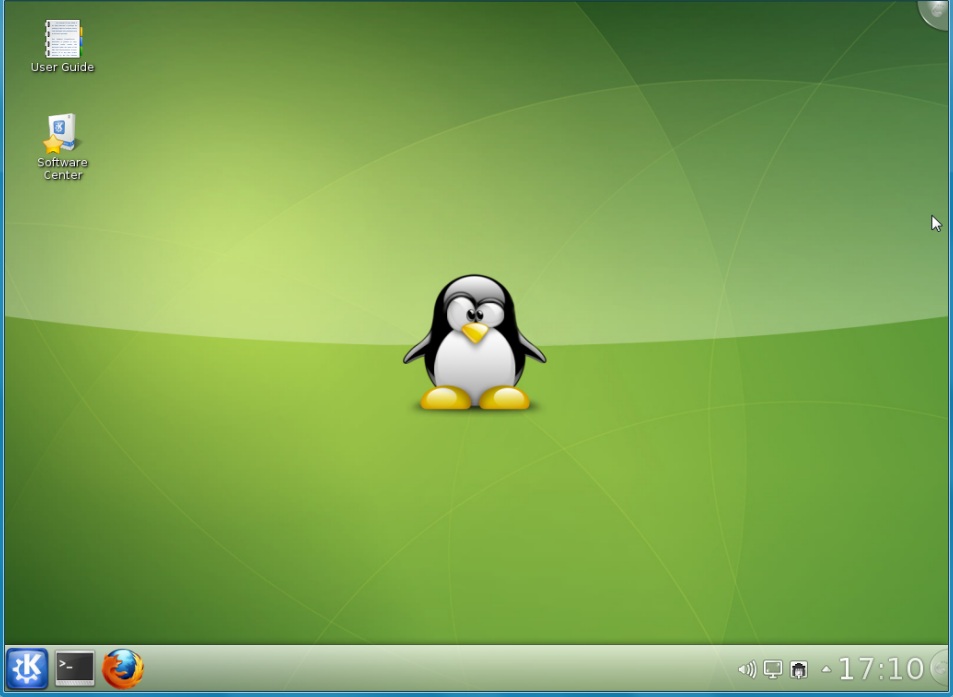Launch Firefox from the panel
Screen dimensions: 953x697
(123, 668)
